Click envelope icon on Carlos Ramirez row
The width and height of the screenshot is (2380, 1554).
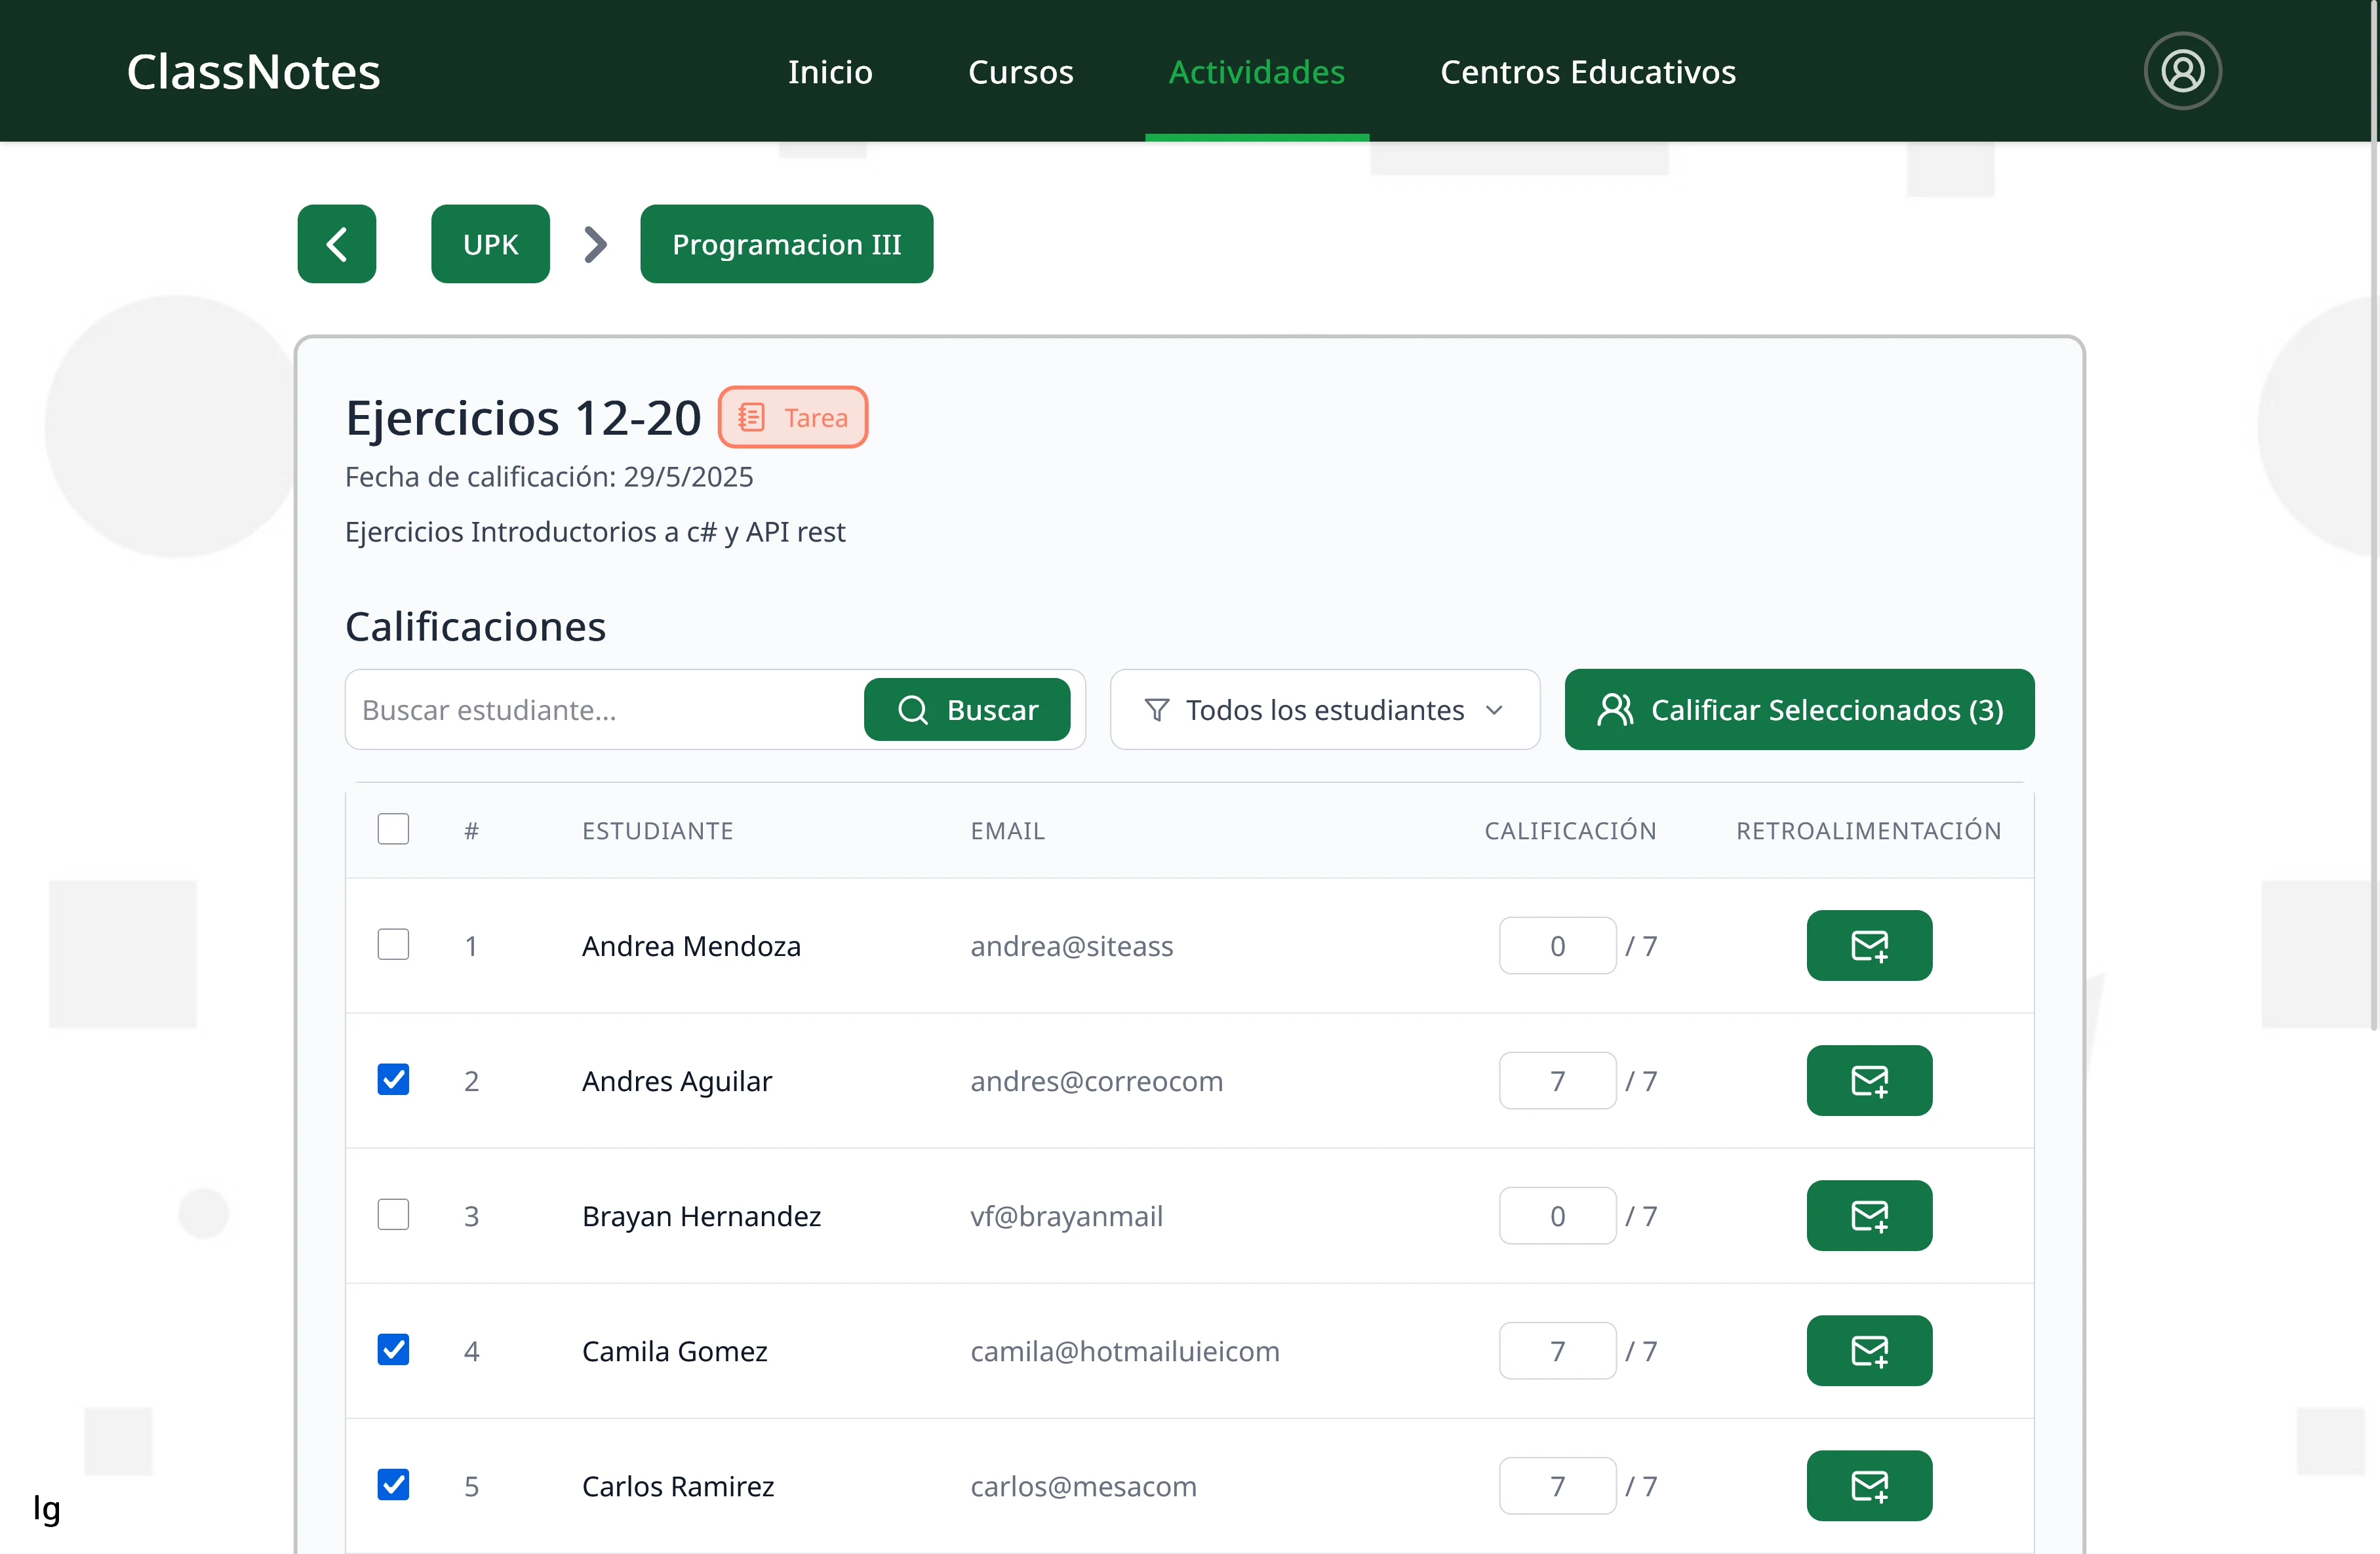click(1869, 1486)
